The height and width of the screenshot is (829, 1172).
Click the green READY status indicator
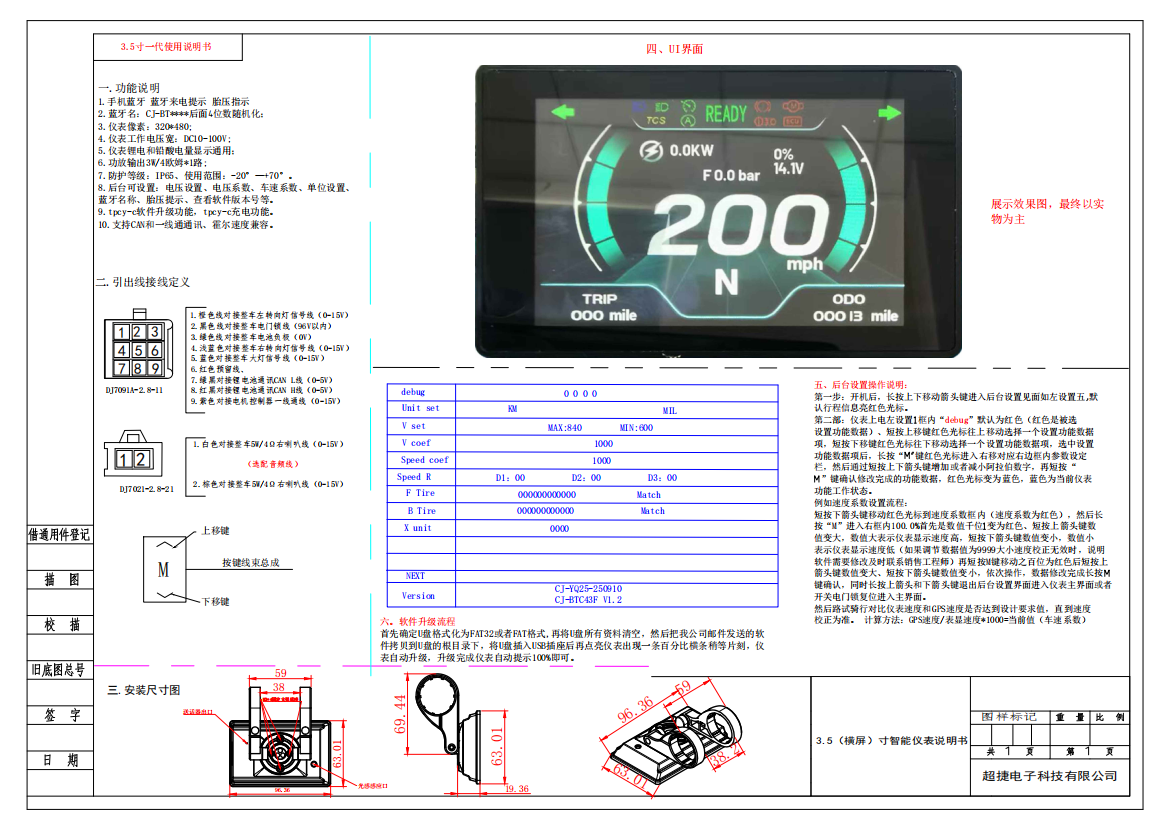tap(726, 114)
